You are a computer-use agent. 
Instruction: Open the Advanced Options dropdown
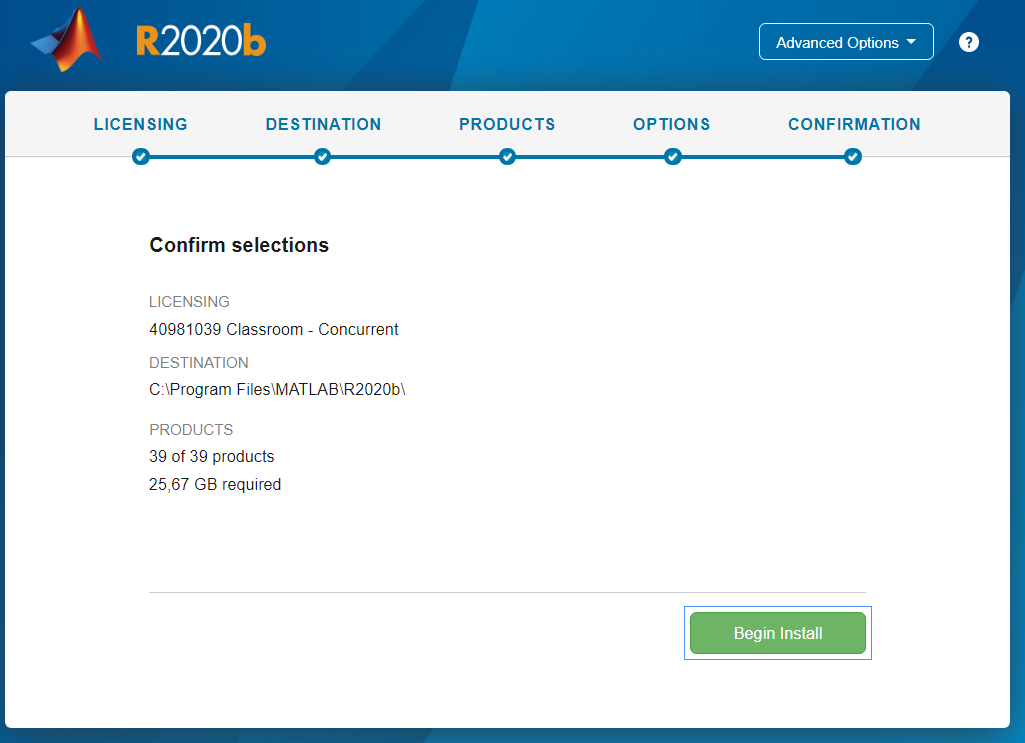point(846,42)
